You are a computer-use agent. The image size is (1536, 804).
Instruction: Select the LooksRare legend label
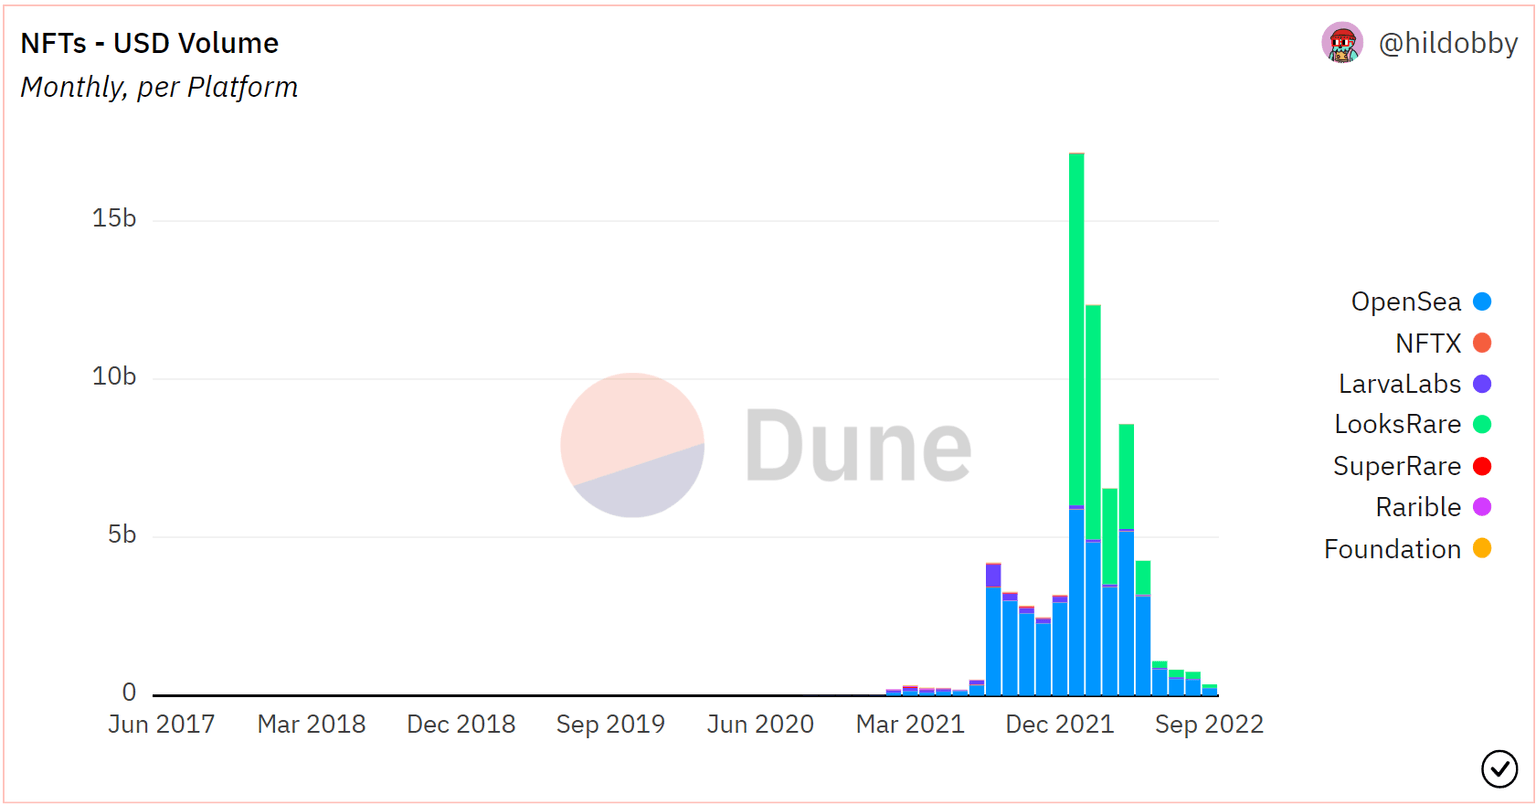[1398, 425]
